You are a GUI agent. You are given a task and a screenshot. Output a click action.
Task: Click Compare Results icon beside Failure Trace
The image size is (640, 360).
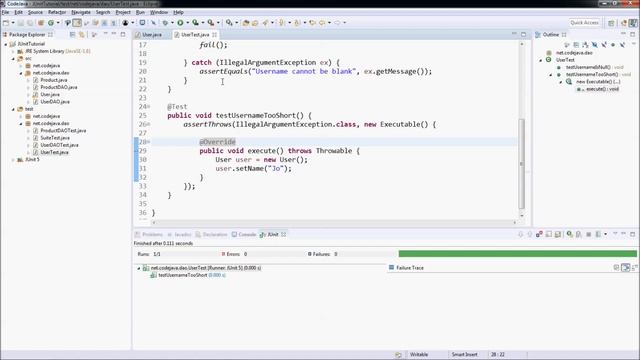(616, 268)
